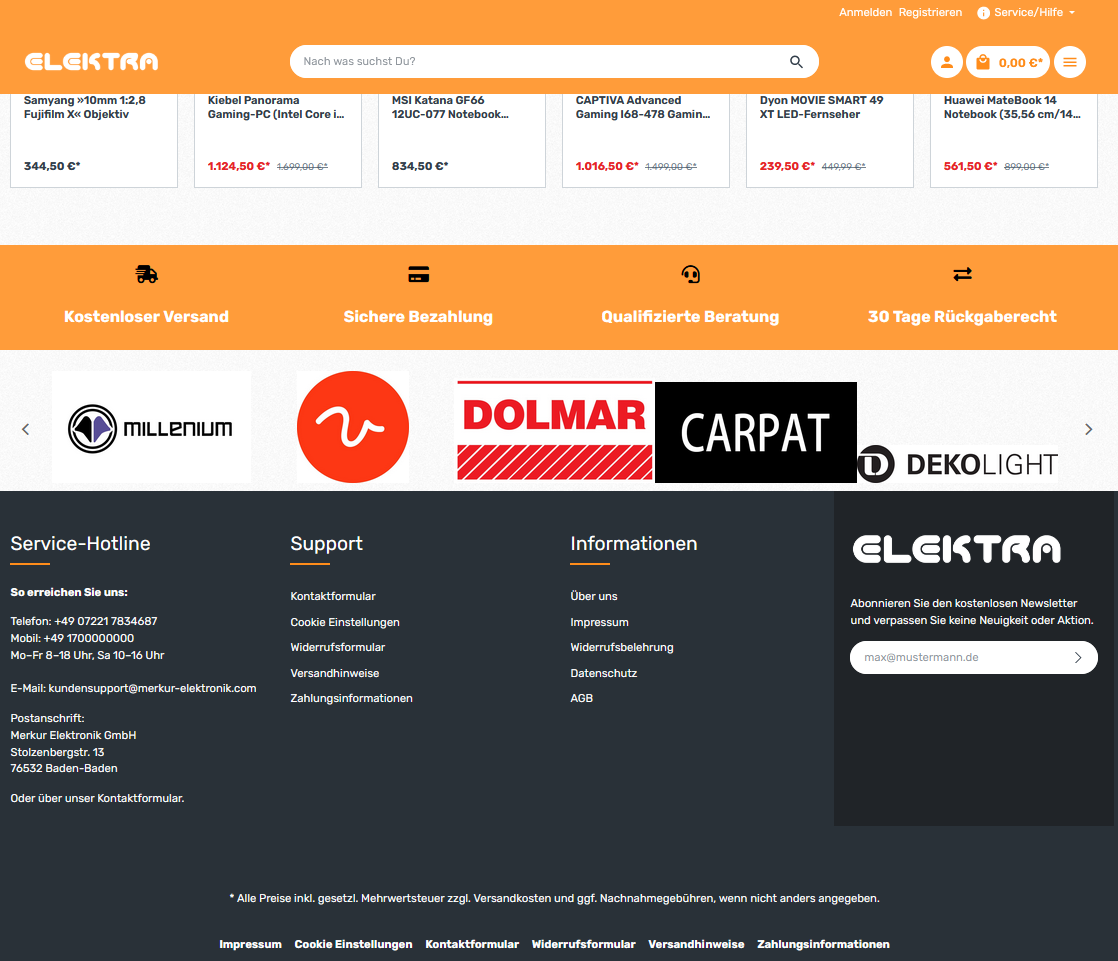Open Widerrufsformular in bottom footer bar
This screenshot has height=961, width=1118.
583,944
